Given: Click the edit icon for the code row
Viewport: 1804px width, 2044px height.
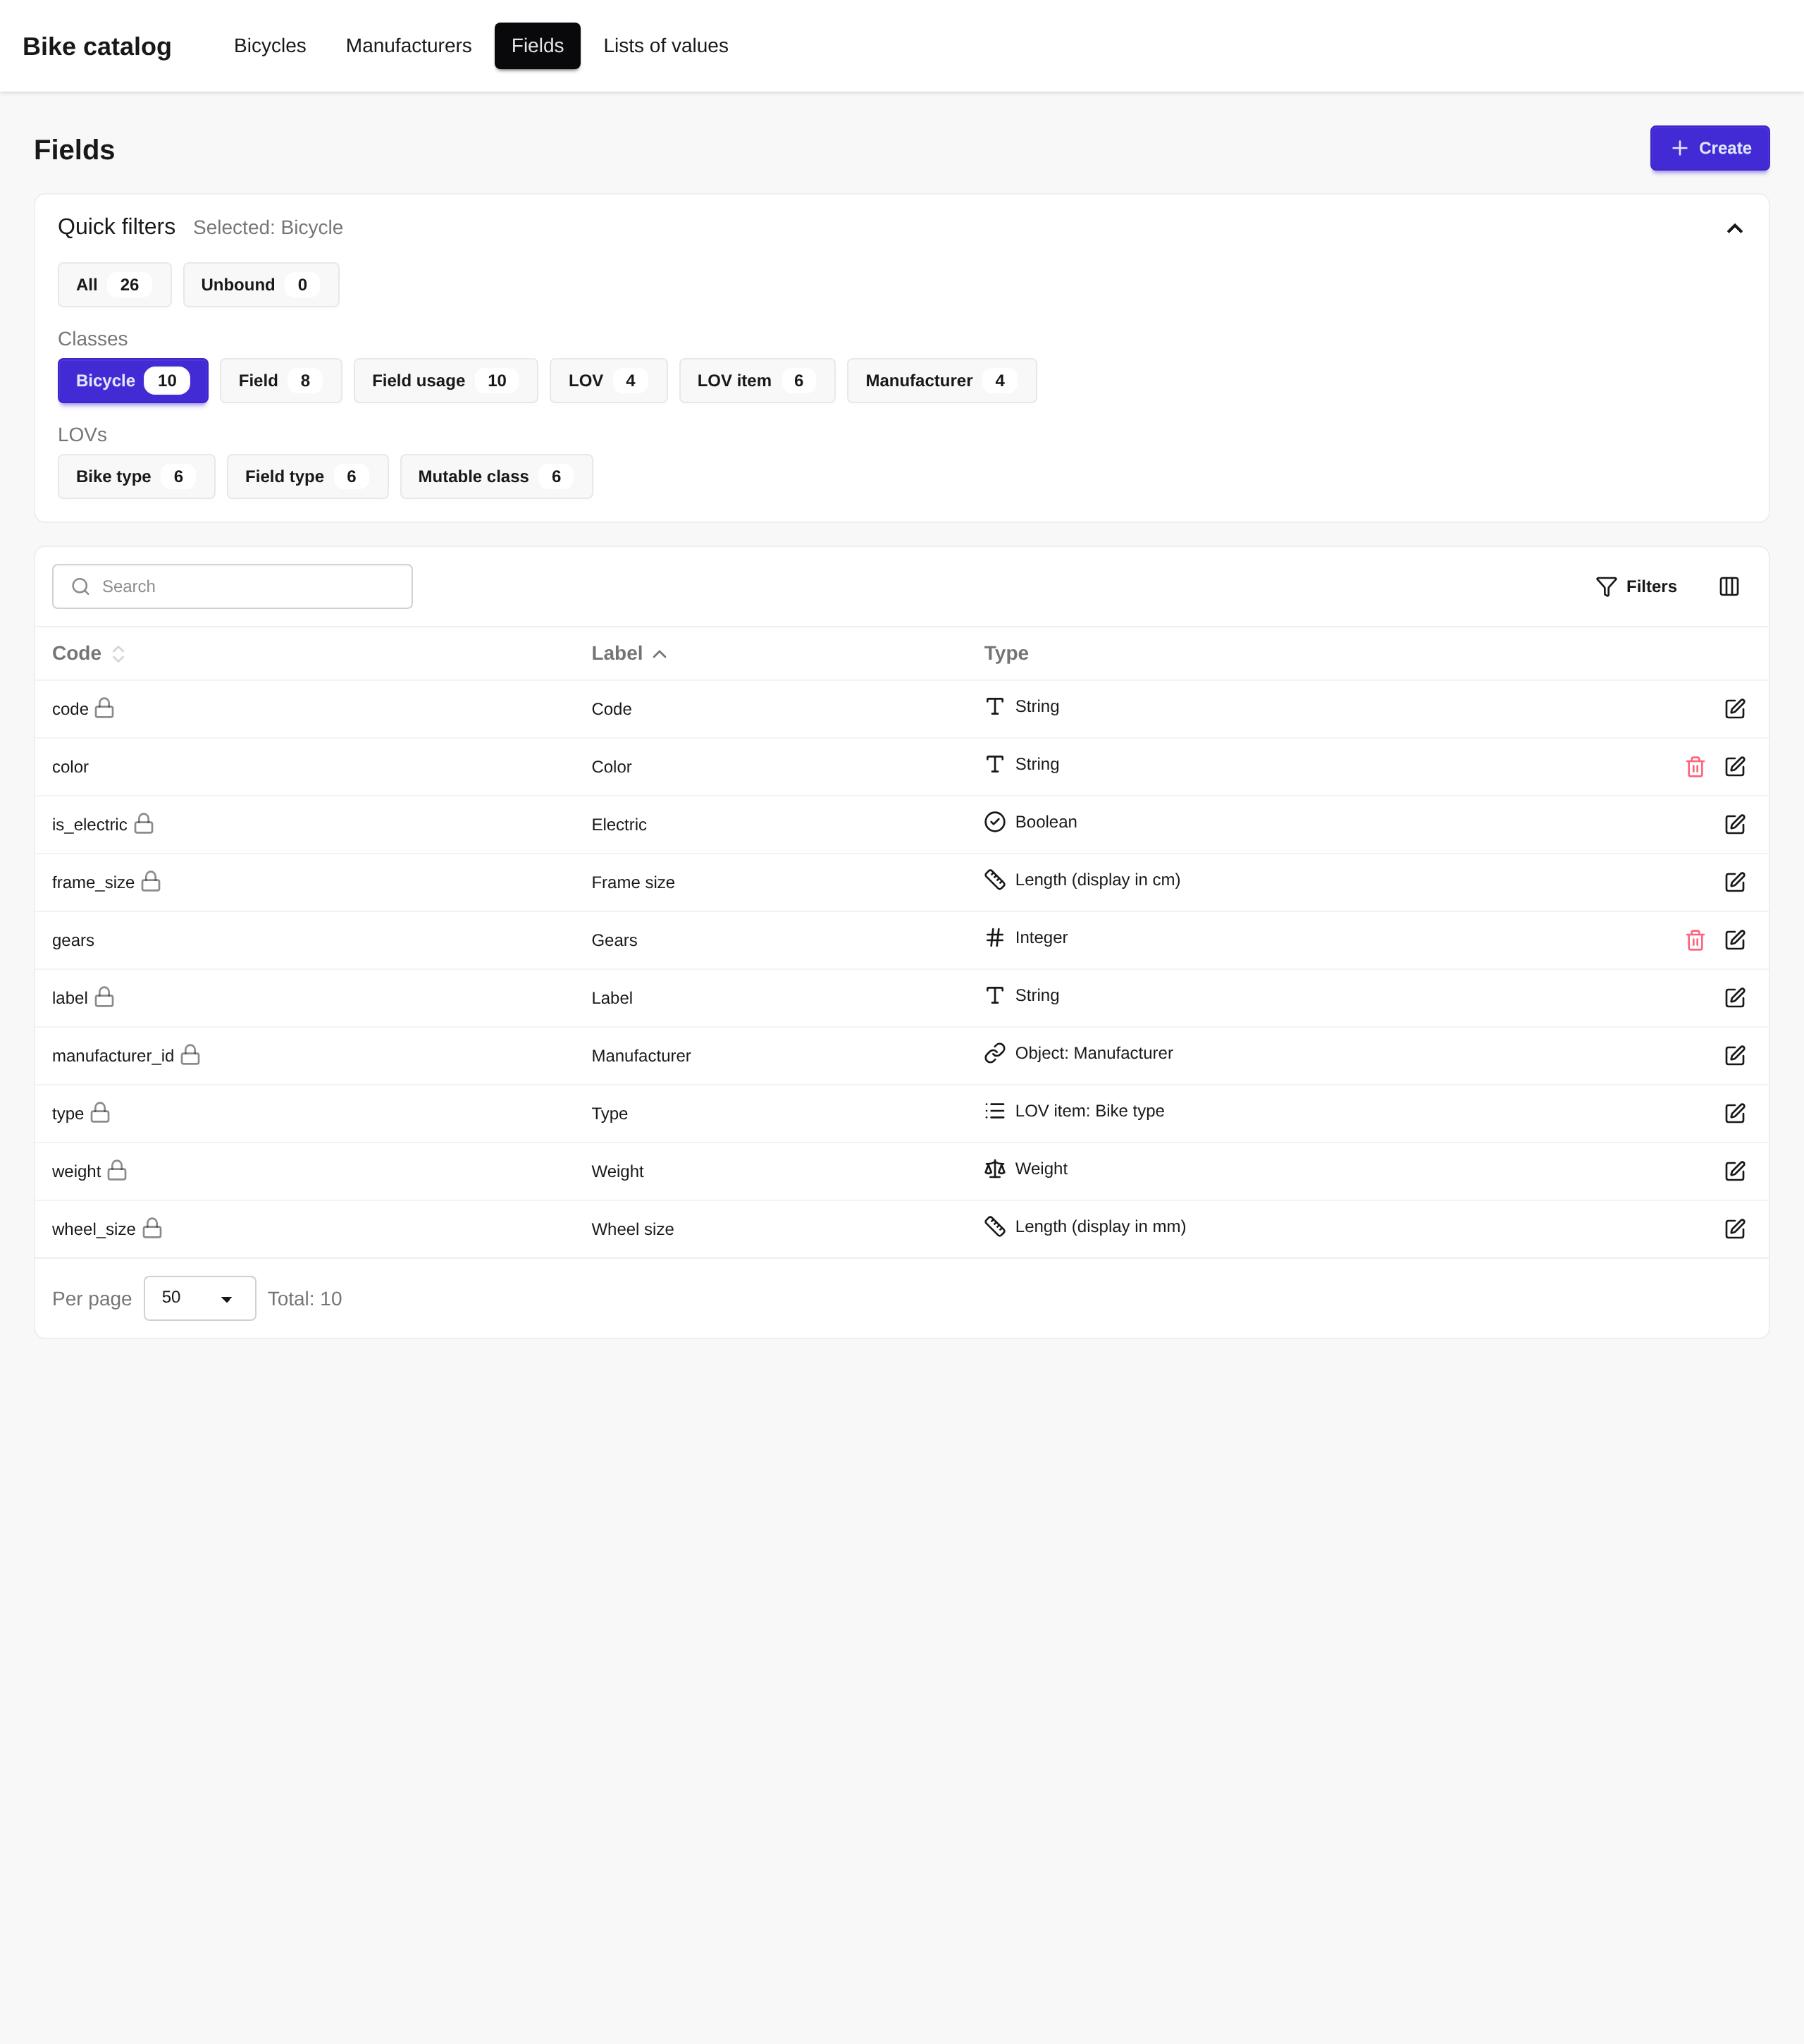Looking at the screenshot, I should [x=1734, y=709].
